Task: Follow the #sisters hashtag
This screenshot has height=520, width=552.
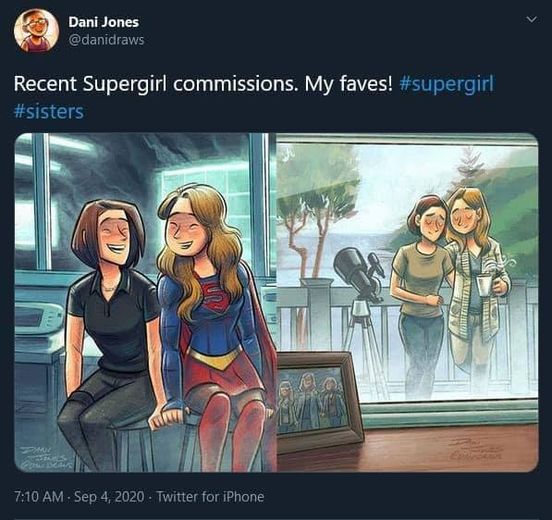Action: (49, 112)
